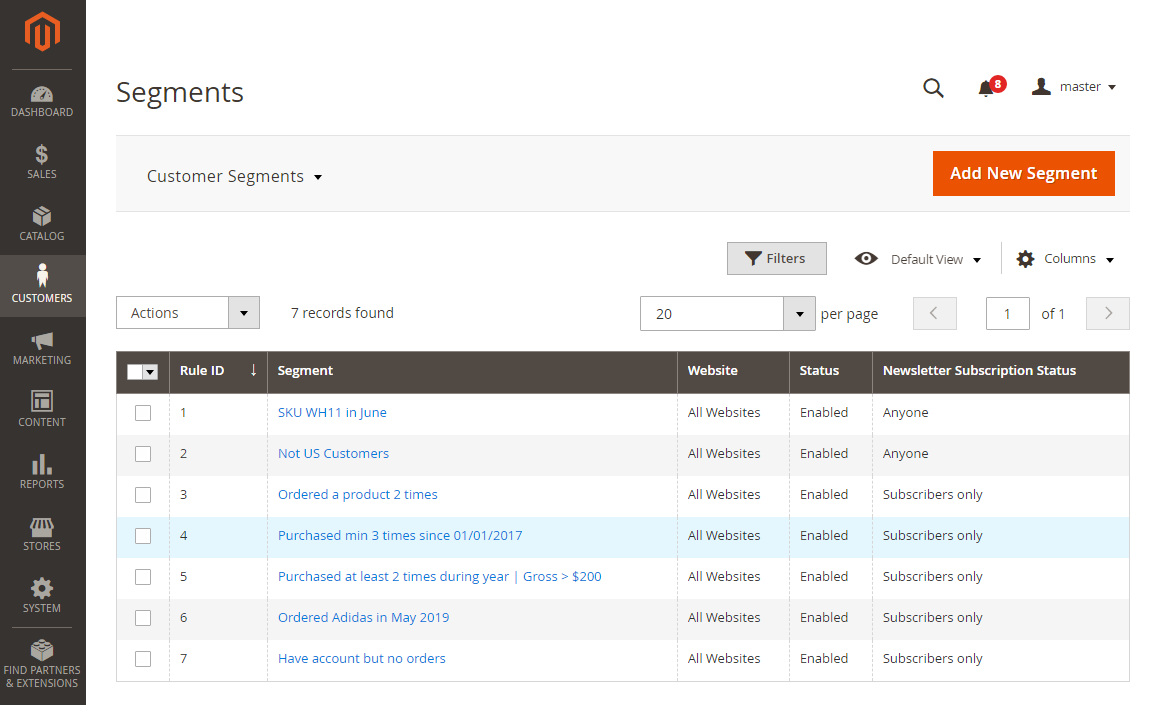Open the Magento logo home icon
This screenshot has height=705, width=1153.
pyautogui.click(x=41, y=31)
